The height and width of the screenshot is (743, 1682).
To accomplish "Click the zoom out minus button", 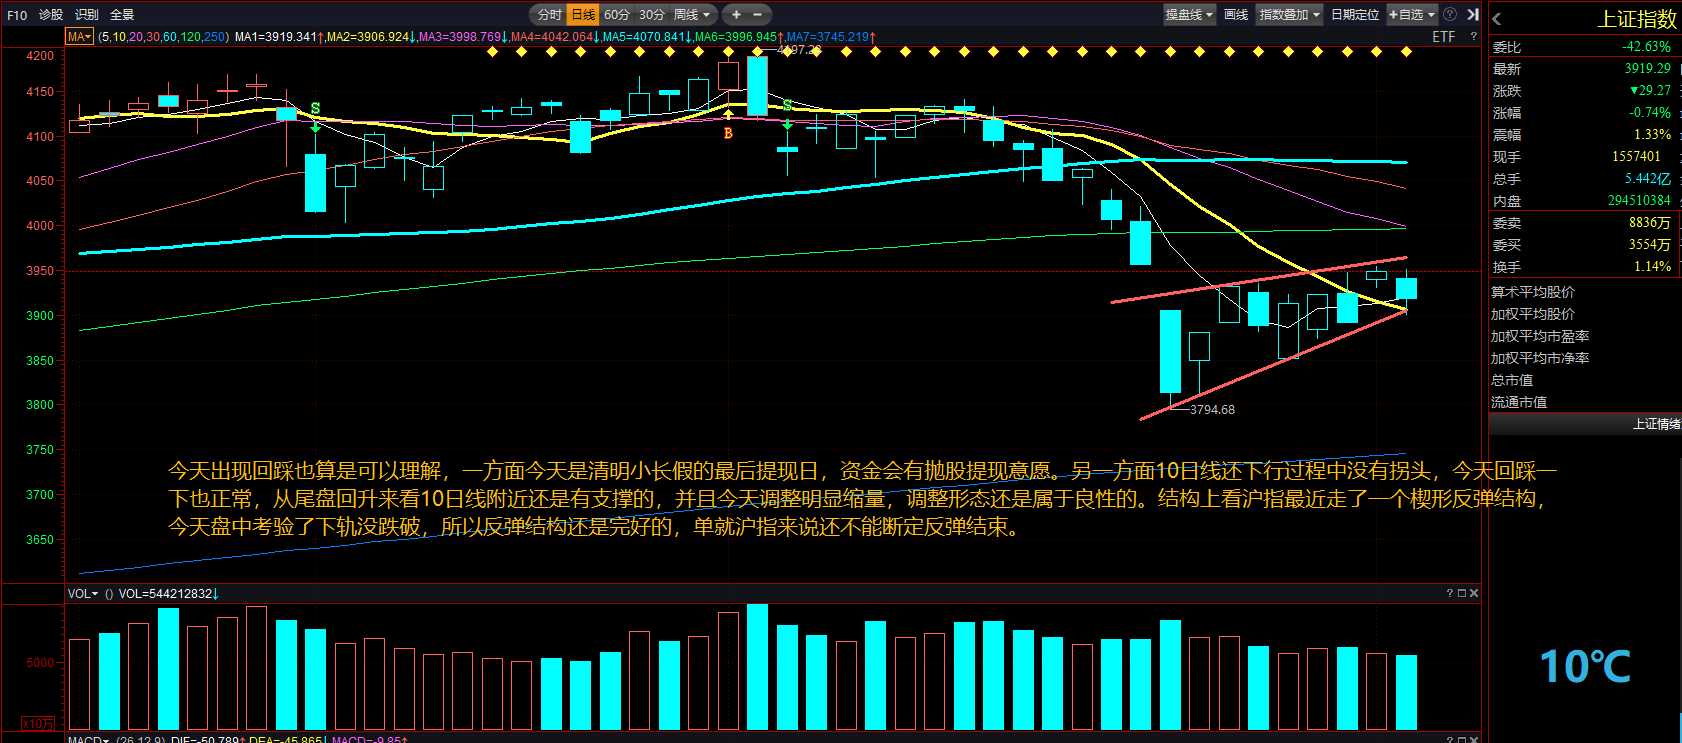I will click(757, 14).
